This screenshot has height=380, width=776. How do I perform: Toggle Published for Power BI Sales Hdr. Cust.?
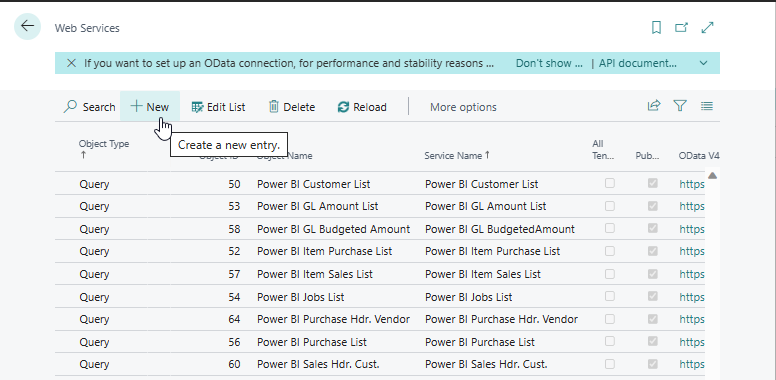pyautogui.click(x=653, y=364)
